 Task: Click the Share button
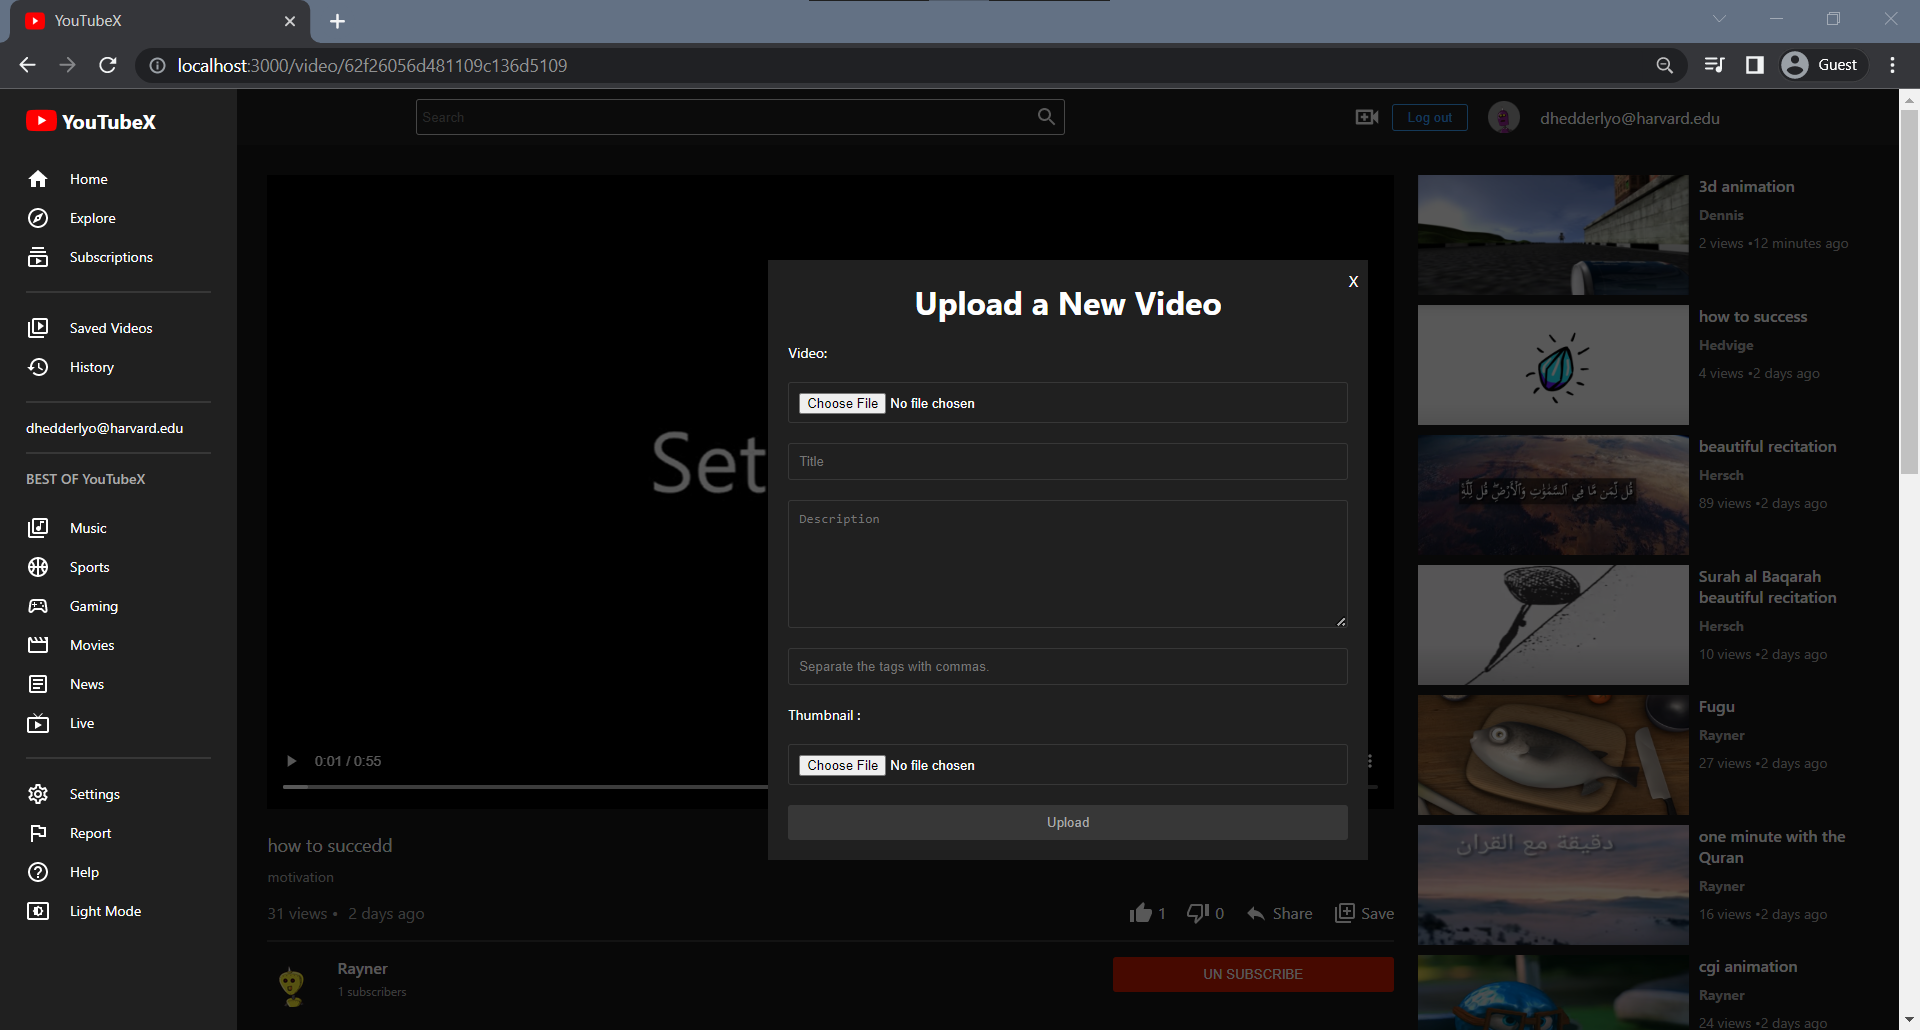coord(1280,914)
